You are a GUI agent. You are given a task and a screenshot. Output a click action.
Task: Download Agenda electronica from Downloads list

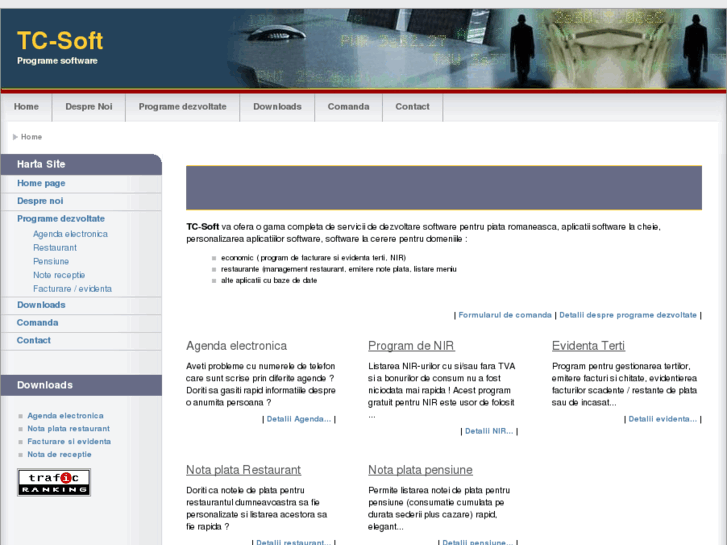65,416
